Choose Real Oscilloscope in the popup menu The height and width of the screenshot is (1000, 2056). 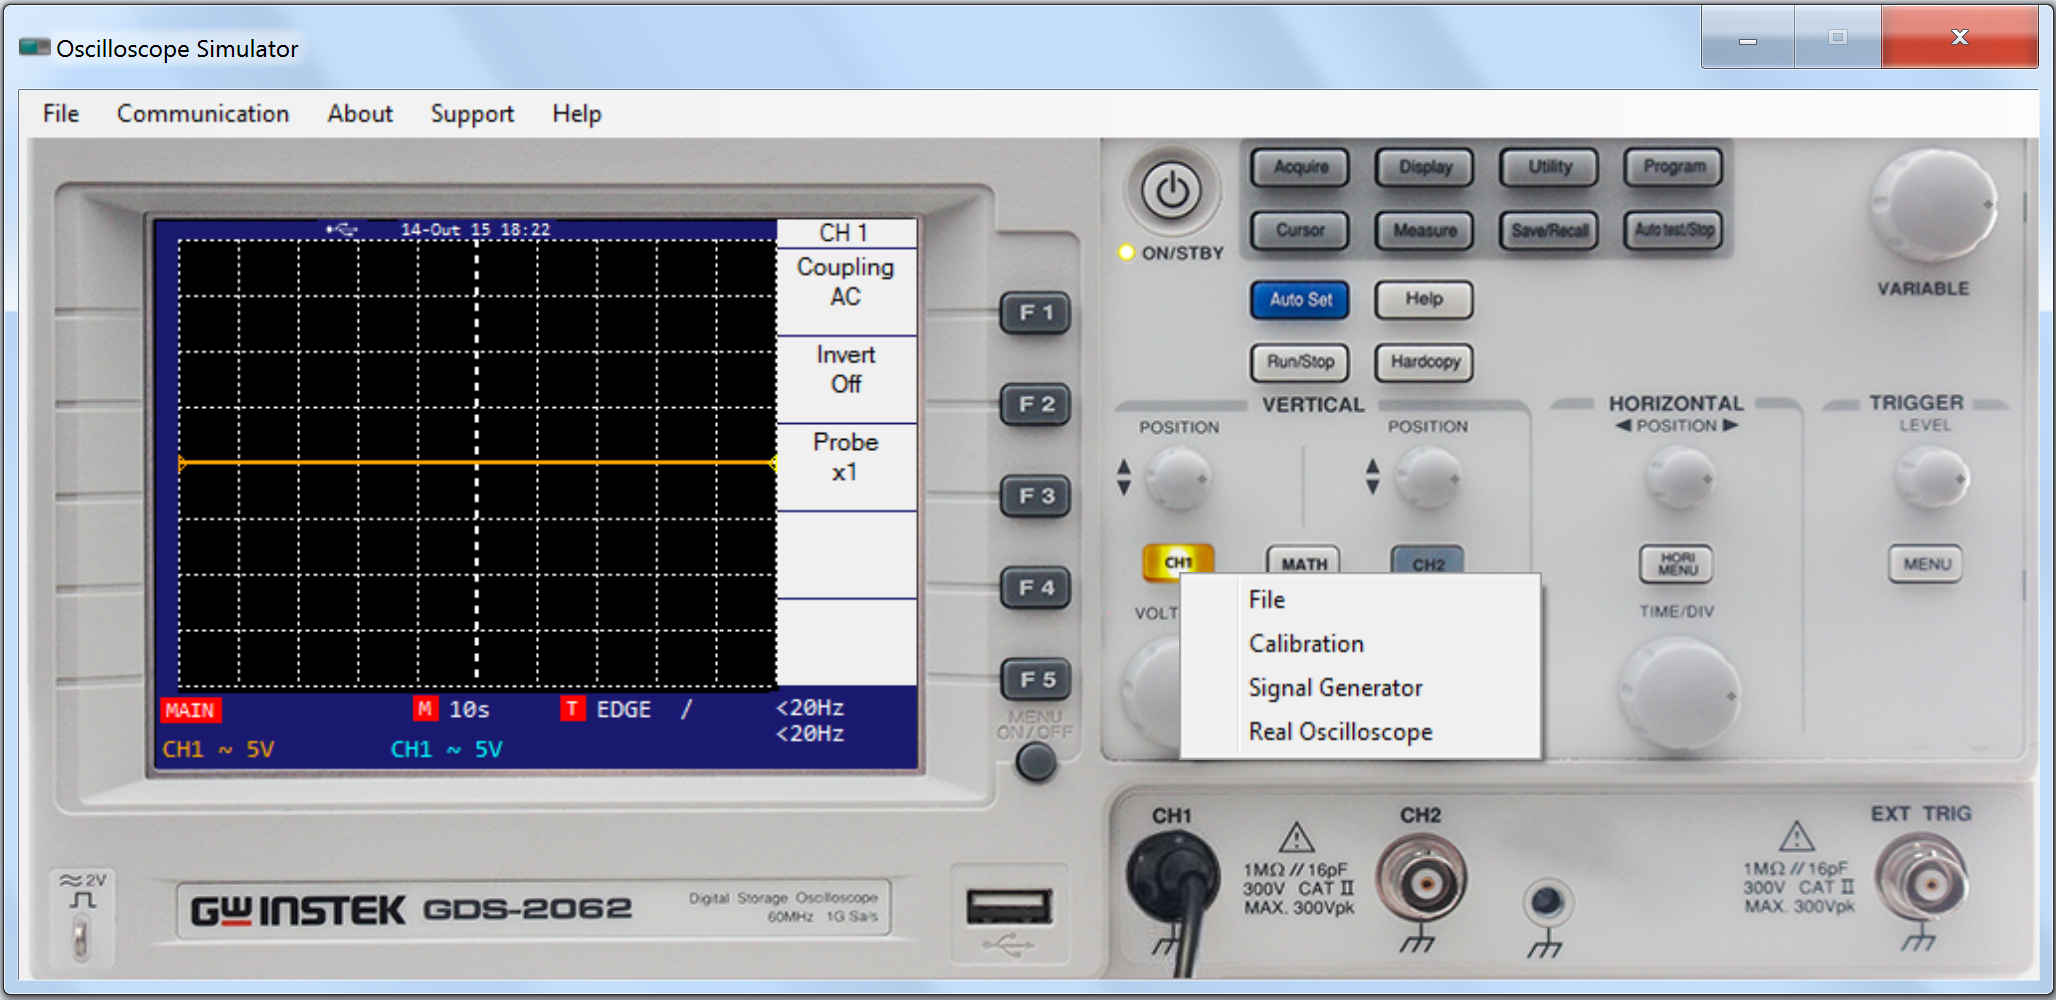pos(1340,732)
